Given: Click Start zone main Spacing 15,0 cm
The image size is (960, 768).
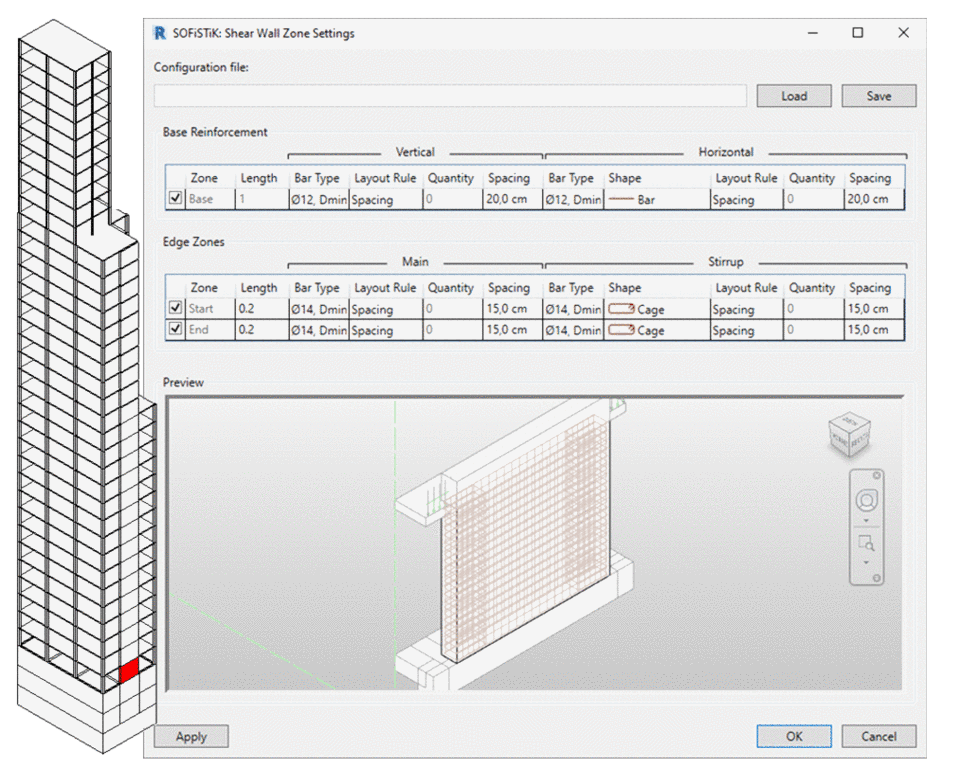Looking at the screenshot, I should (512, 309).
